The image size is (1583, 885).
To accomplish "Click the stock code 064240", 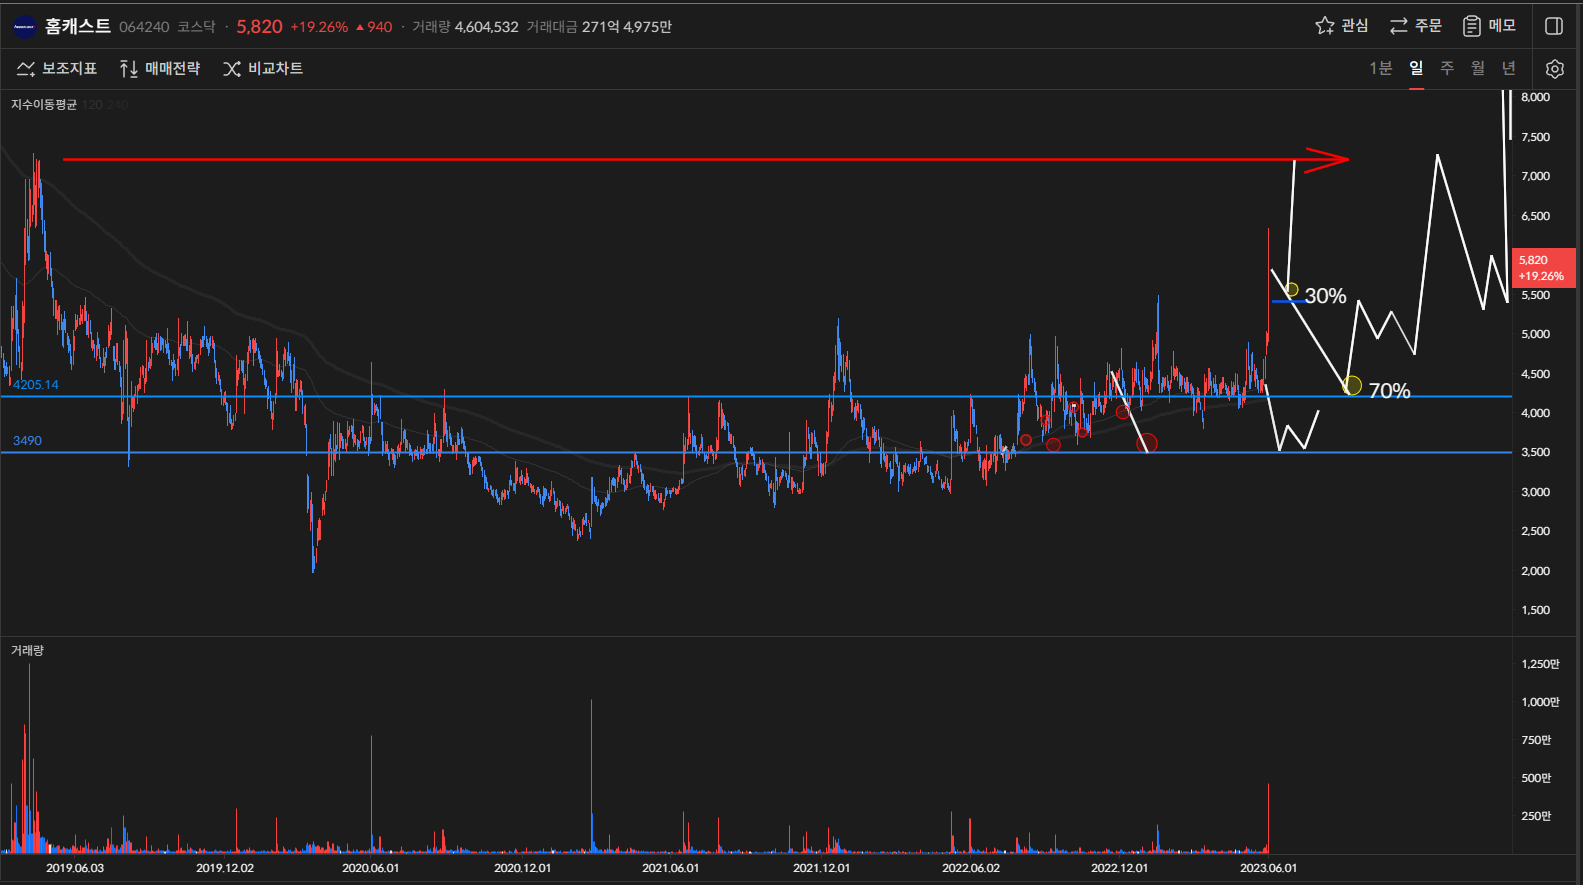I will point(144,27).
